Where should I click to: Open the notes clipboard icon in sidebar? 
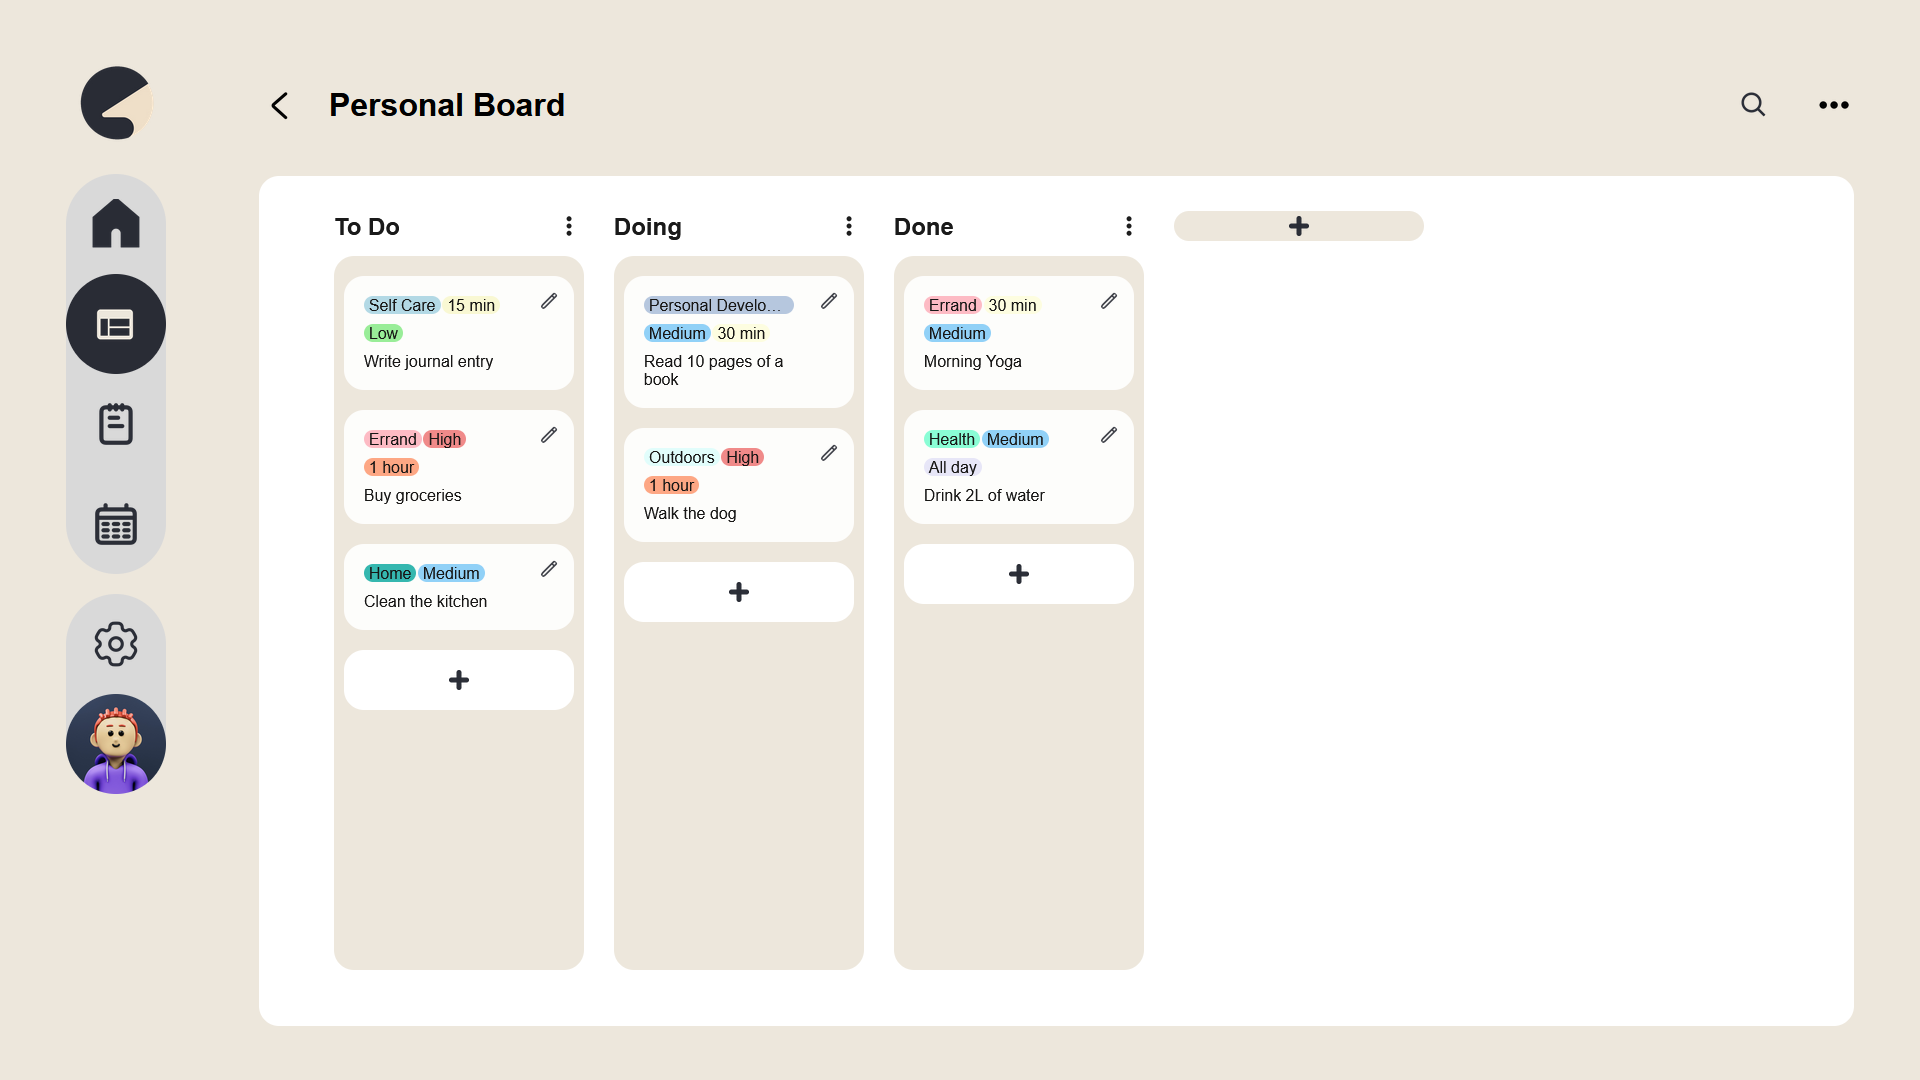(116, 424)
